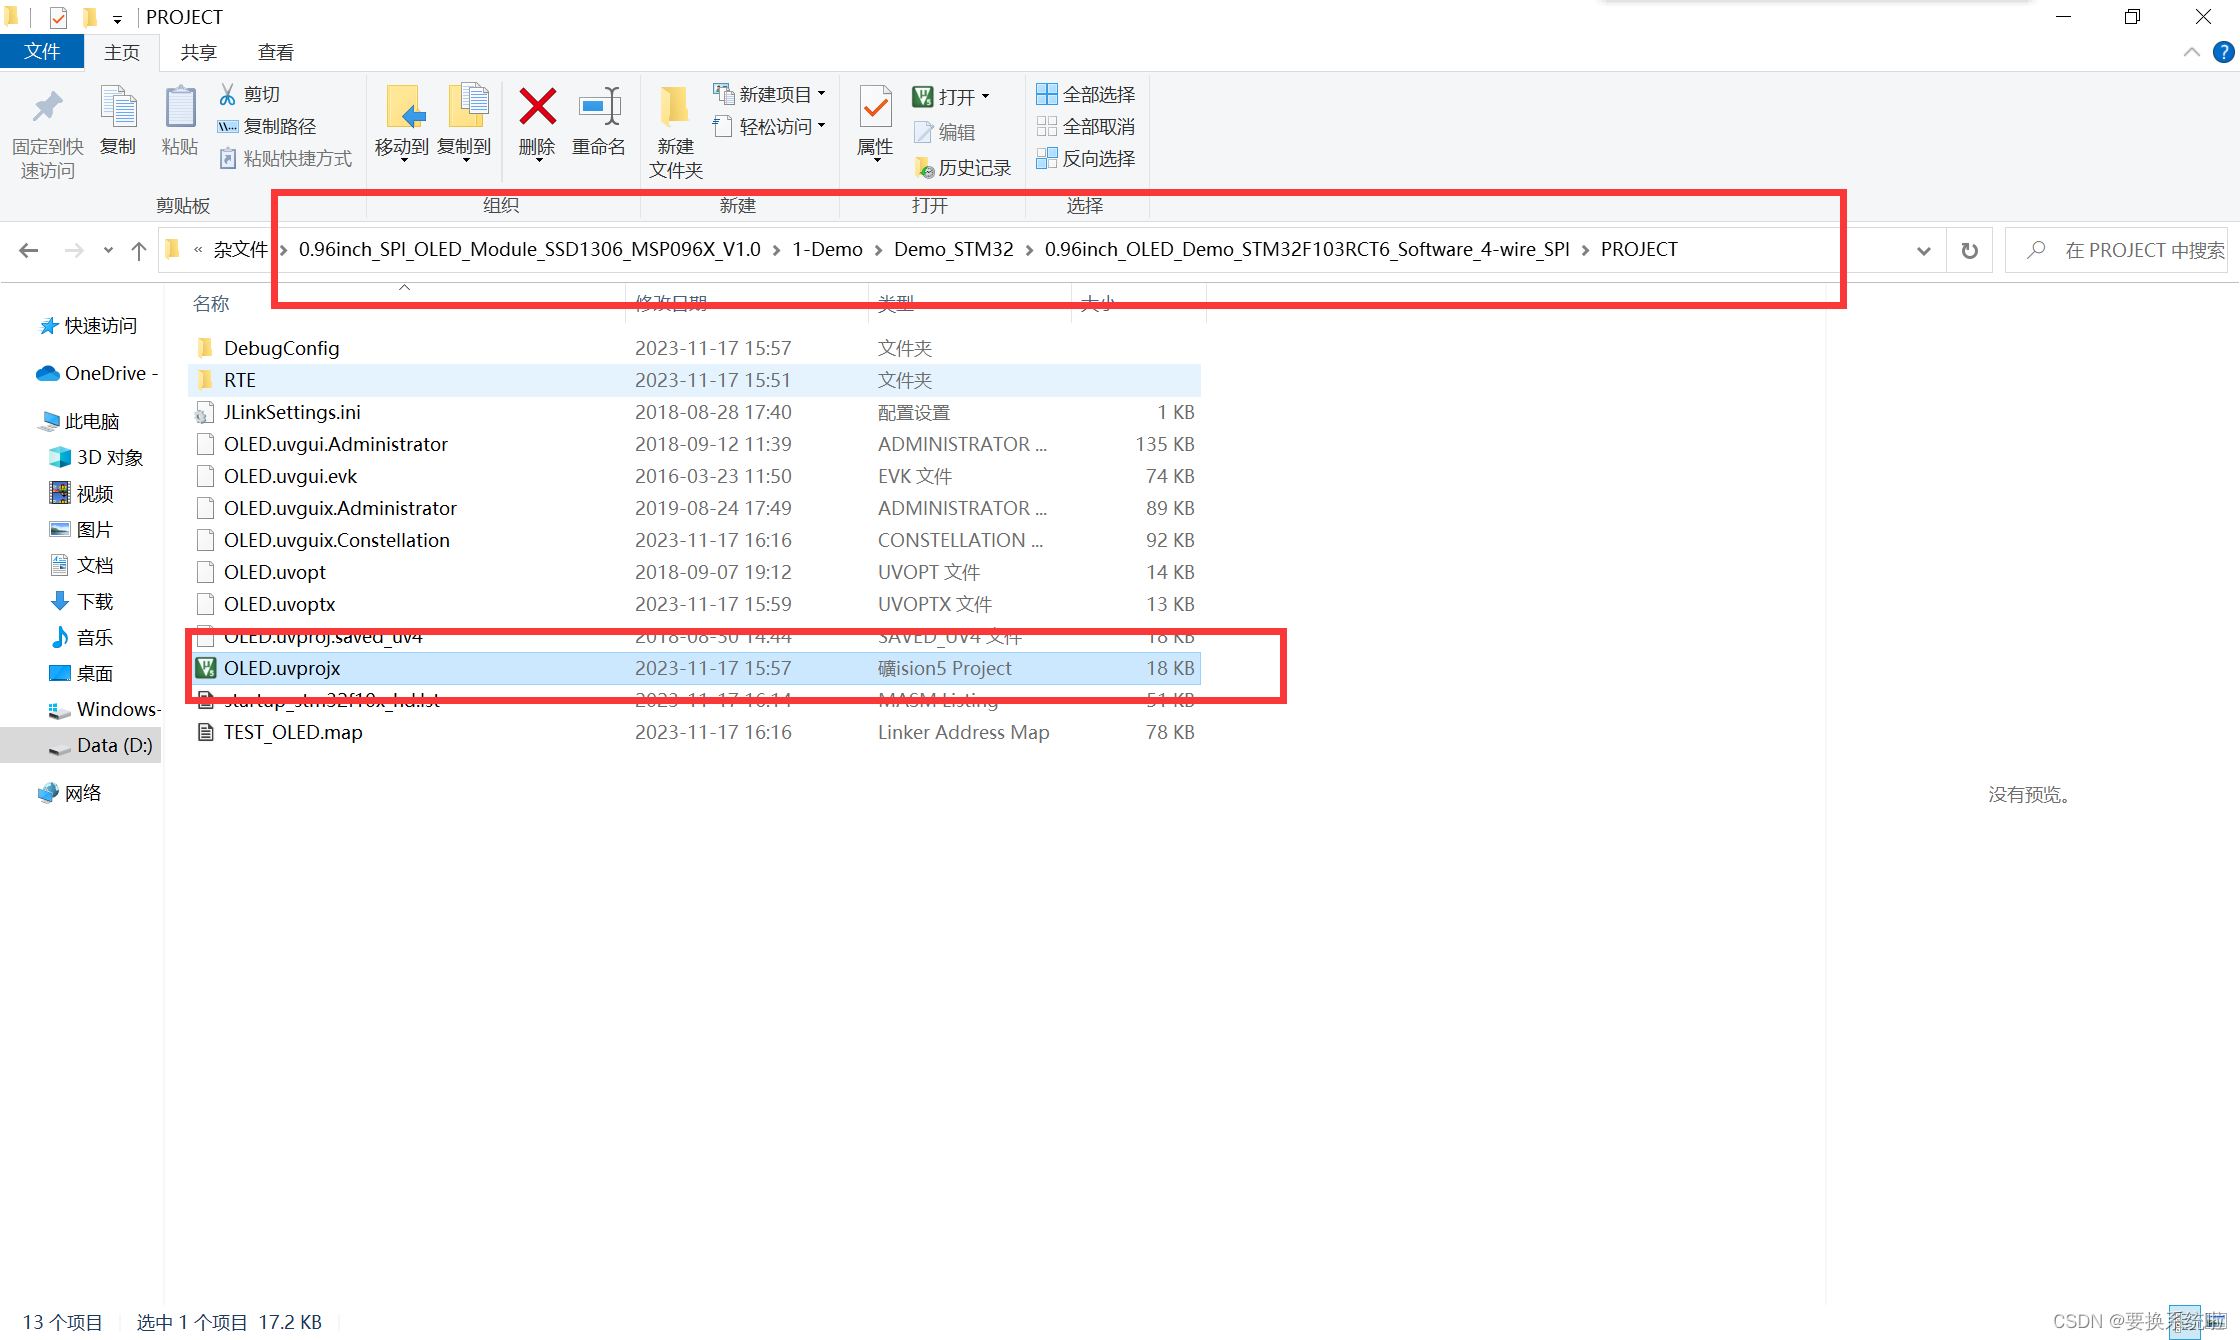This screenshot has width=2240, height=1340.
Task: Click the refresh button beside address bar
Action: [x=1969, y=250]
